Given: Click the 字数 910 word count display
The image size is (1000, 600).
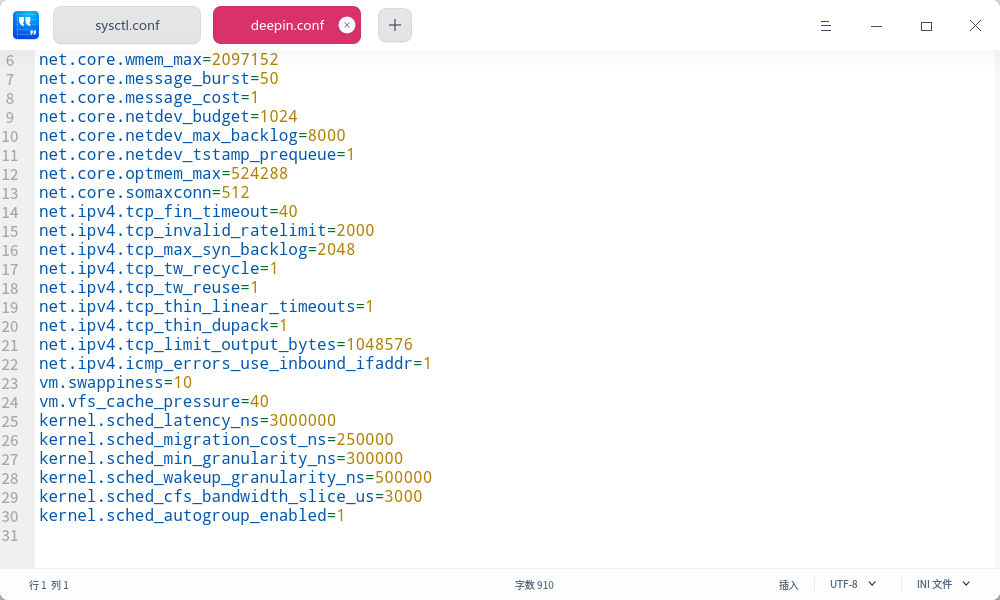Looking at the screenshot, I should (x=534, y=584).
